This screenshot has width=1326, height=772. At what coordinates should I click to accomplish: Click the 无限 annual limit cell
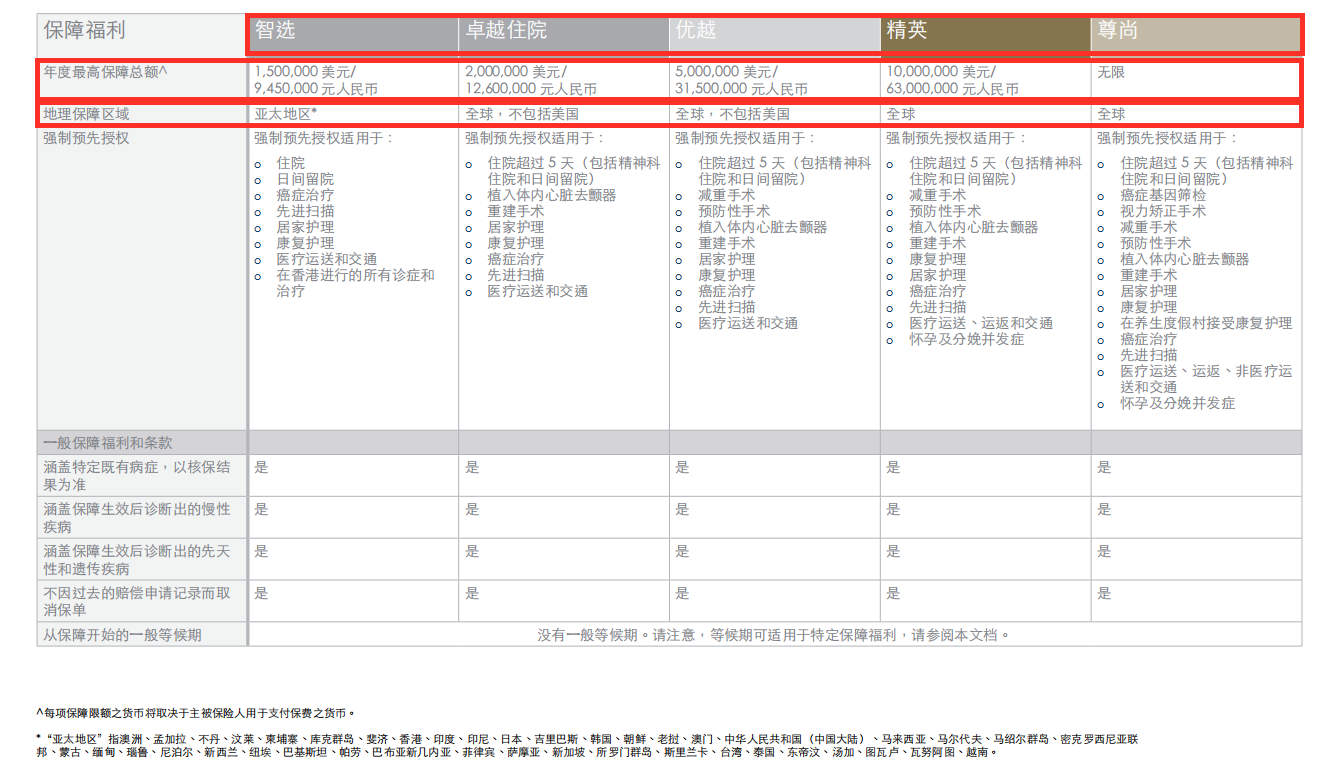[x=1111, y=73]
